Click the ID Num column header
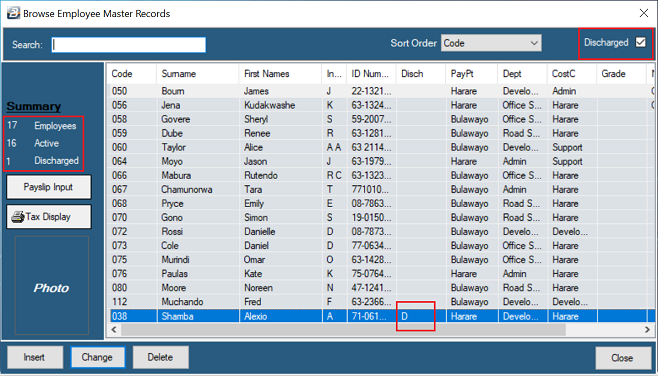 (x=371, y=74)
